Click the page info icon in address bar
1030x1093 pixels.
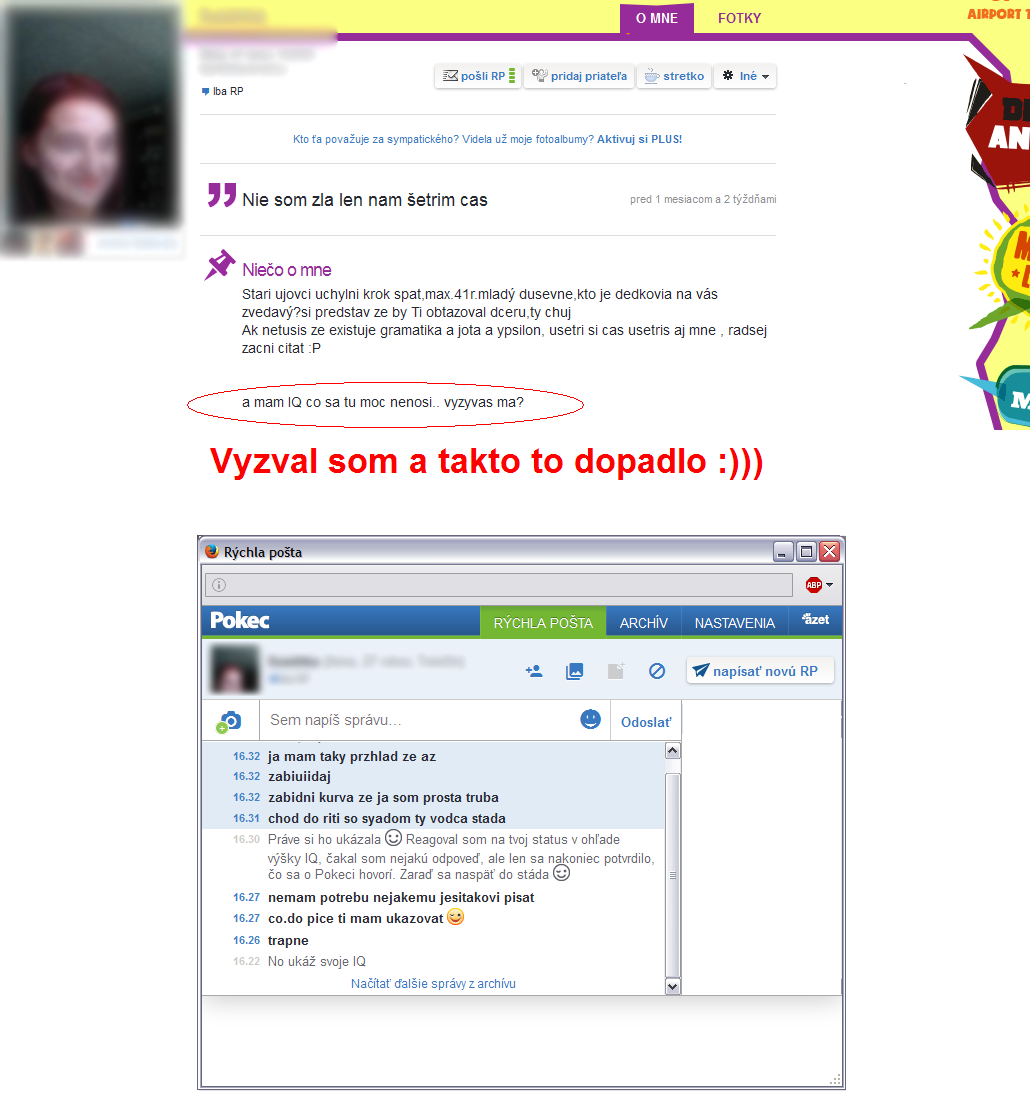point(219,585)
